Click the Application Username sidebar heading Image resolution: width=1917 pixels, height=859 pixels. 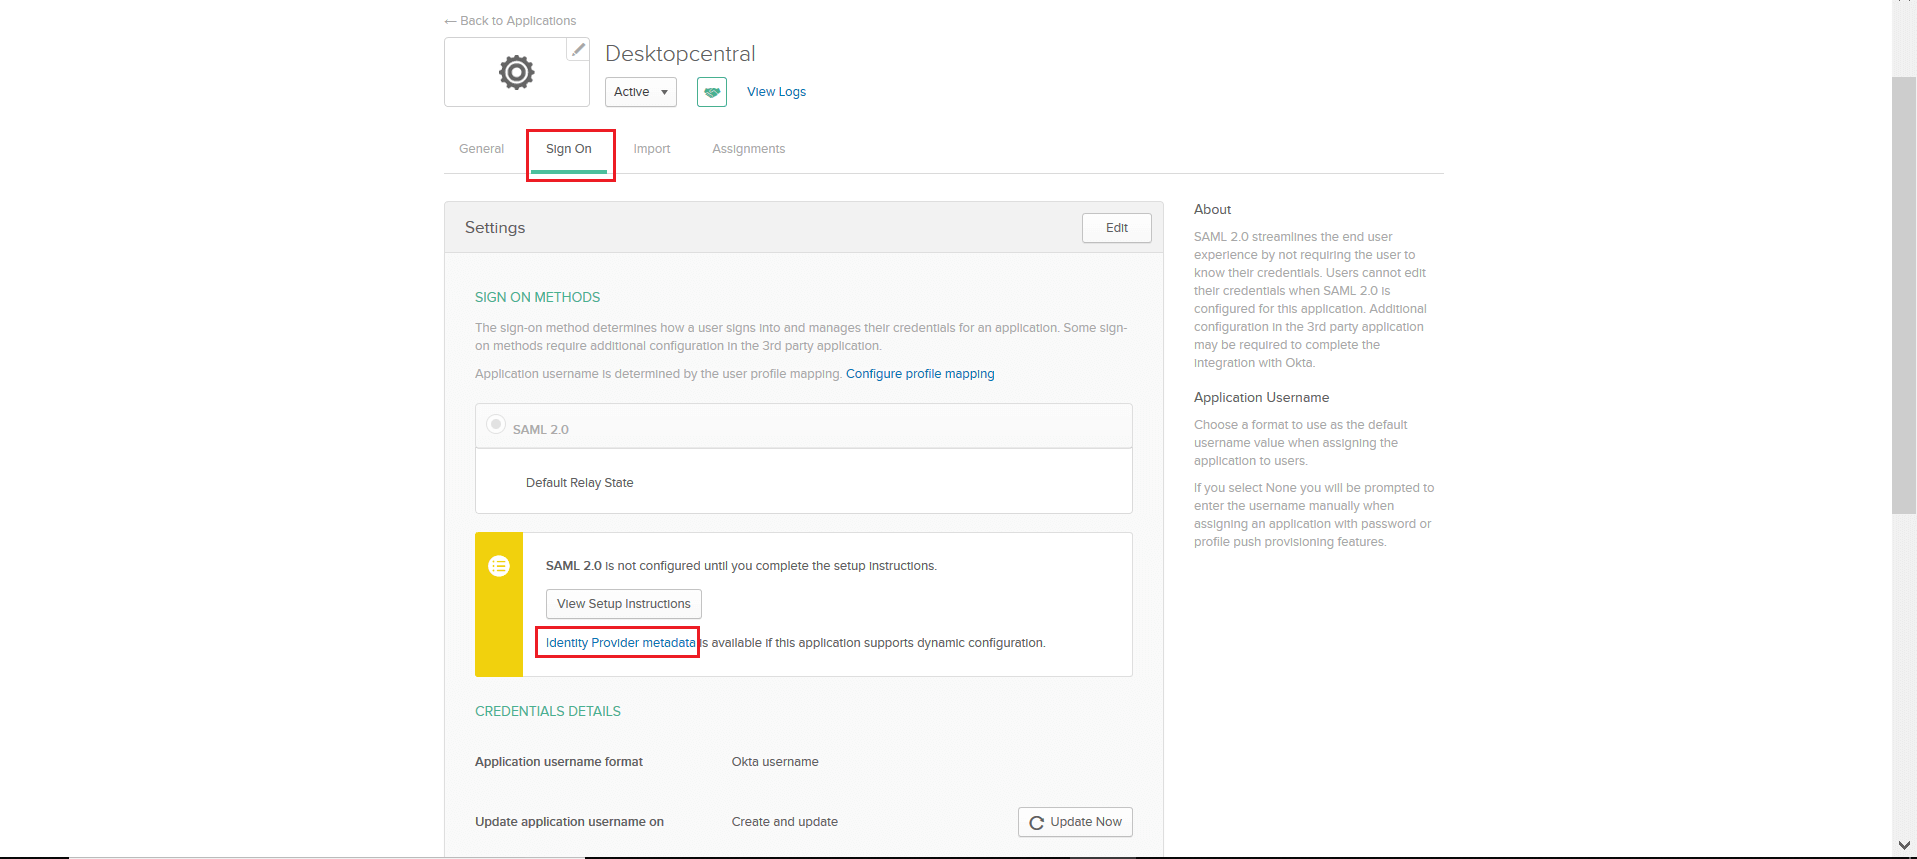1261,398
